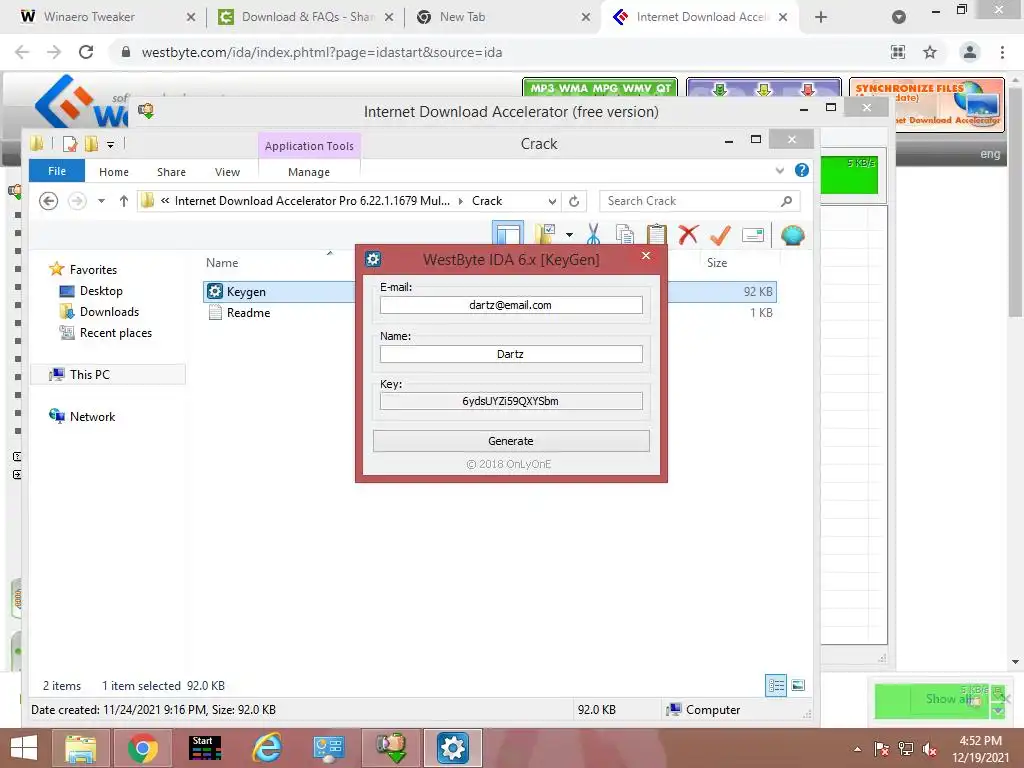Open the View ribbon tab
1024x768 pixels.
pos(227,172)
